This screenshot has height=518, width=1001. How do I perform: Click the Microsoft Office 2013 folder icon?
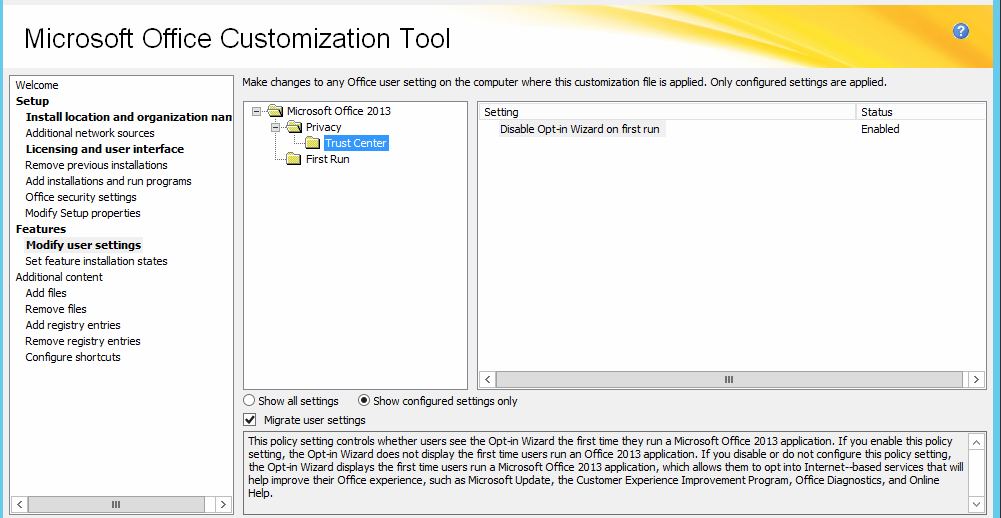275,111
